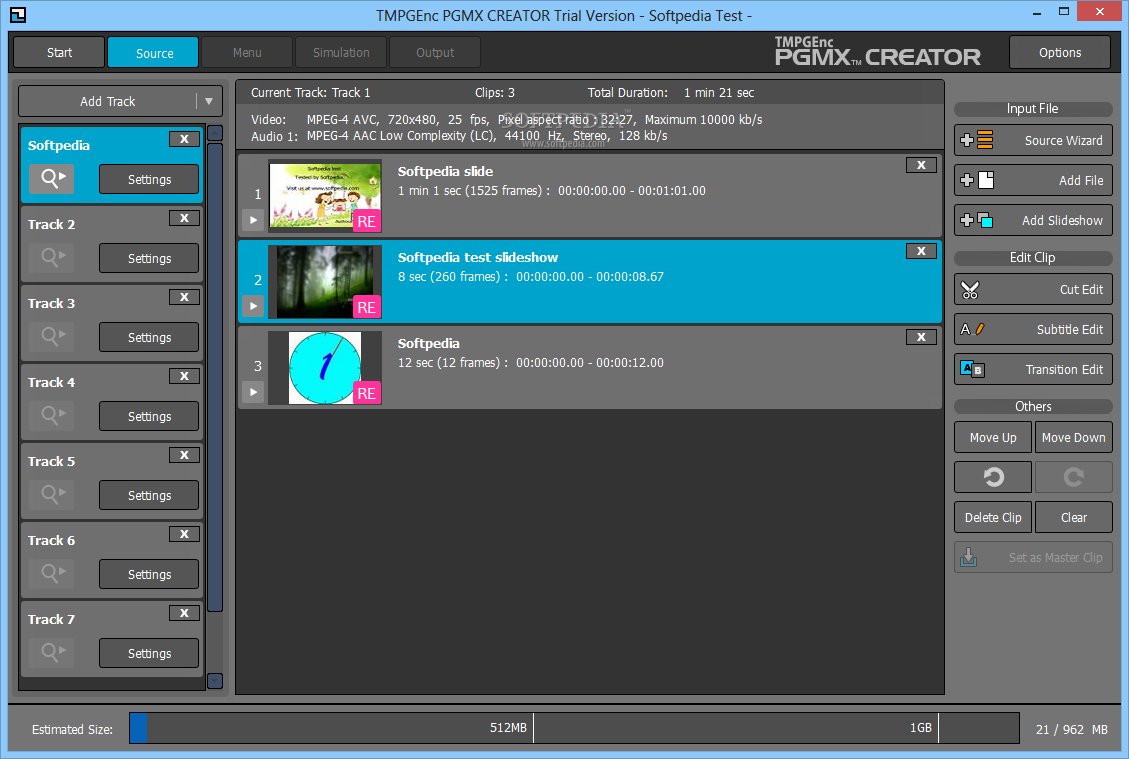
Task: Expand the Add Track dropdown arrow
Action: click(209, 102)
